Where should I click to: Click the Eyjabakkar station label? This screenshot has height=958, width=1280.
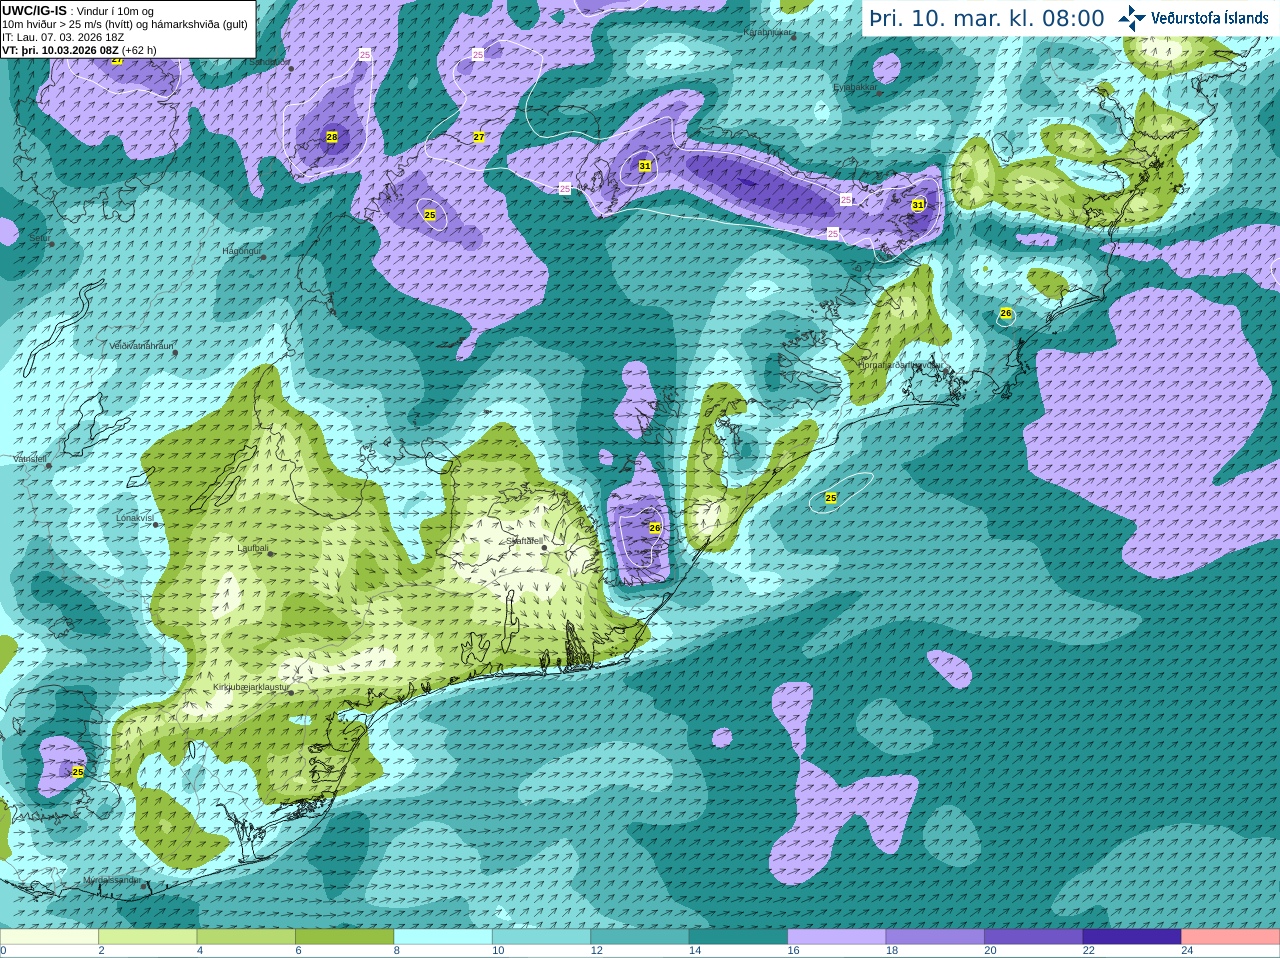[855, 87]
